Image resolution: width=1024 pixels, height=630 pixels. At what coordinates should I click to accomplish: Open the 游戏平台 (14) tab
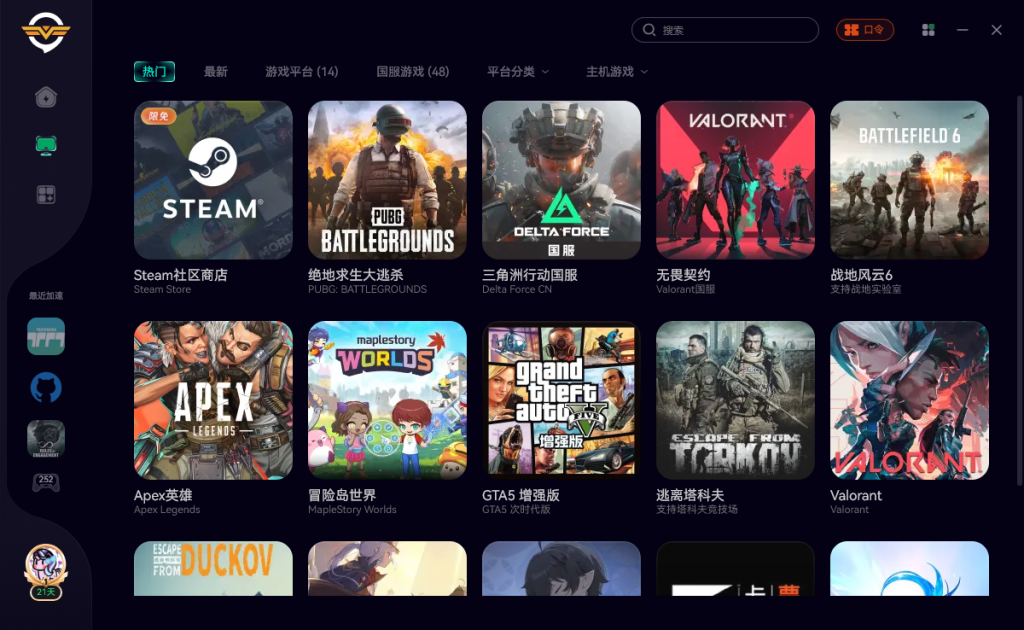pos(302,72)
